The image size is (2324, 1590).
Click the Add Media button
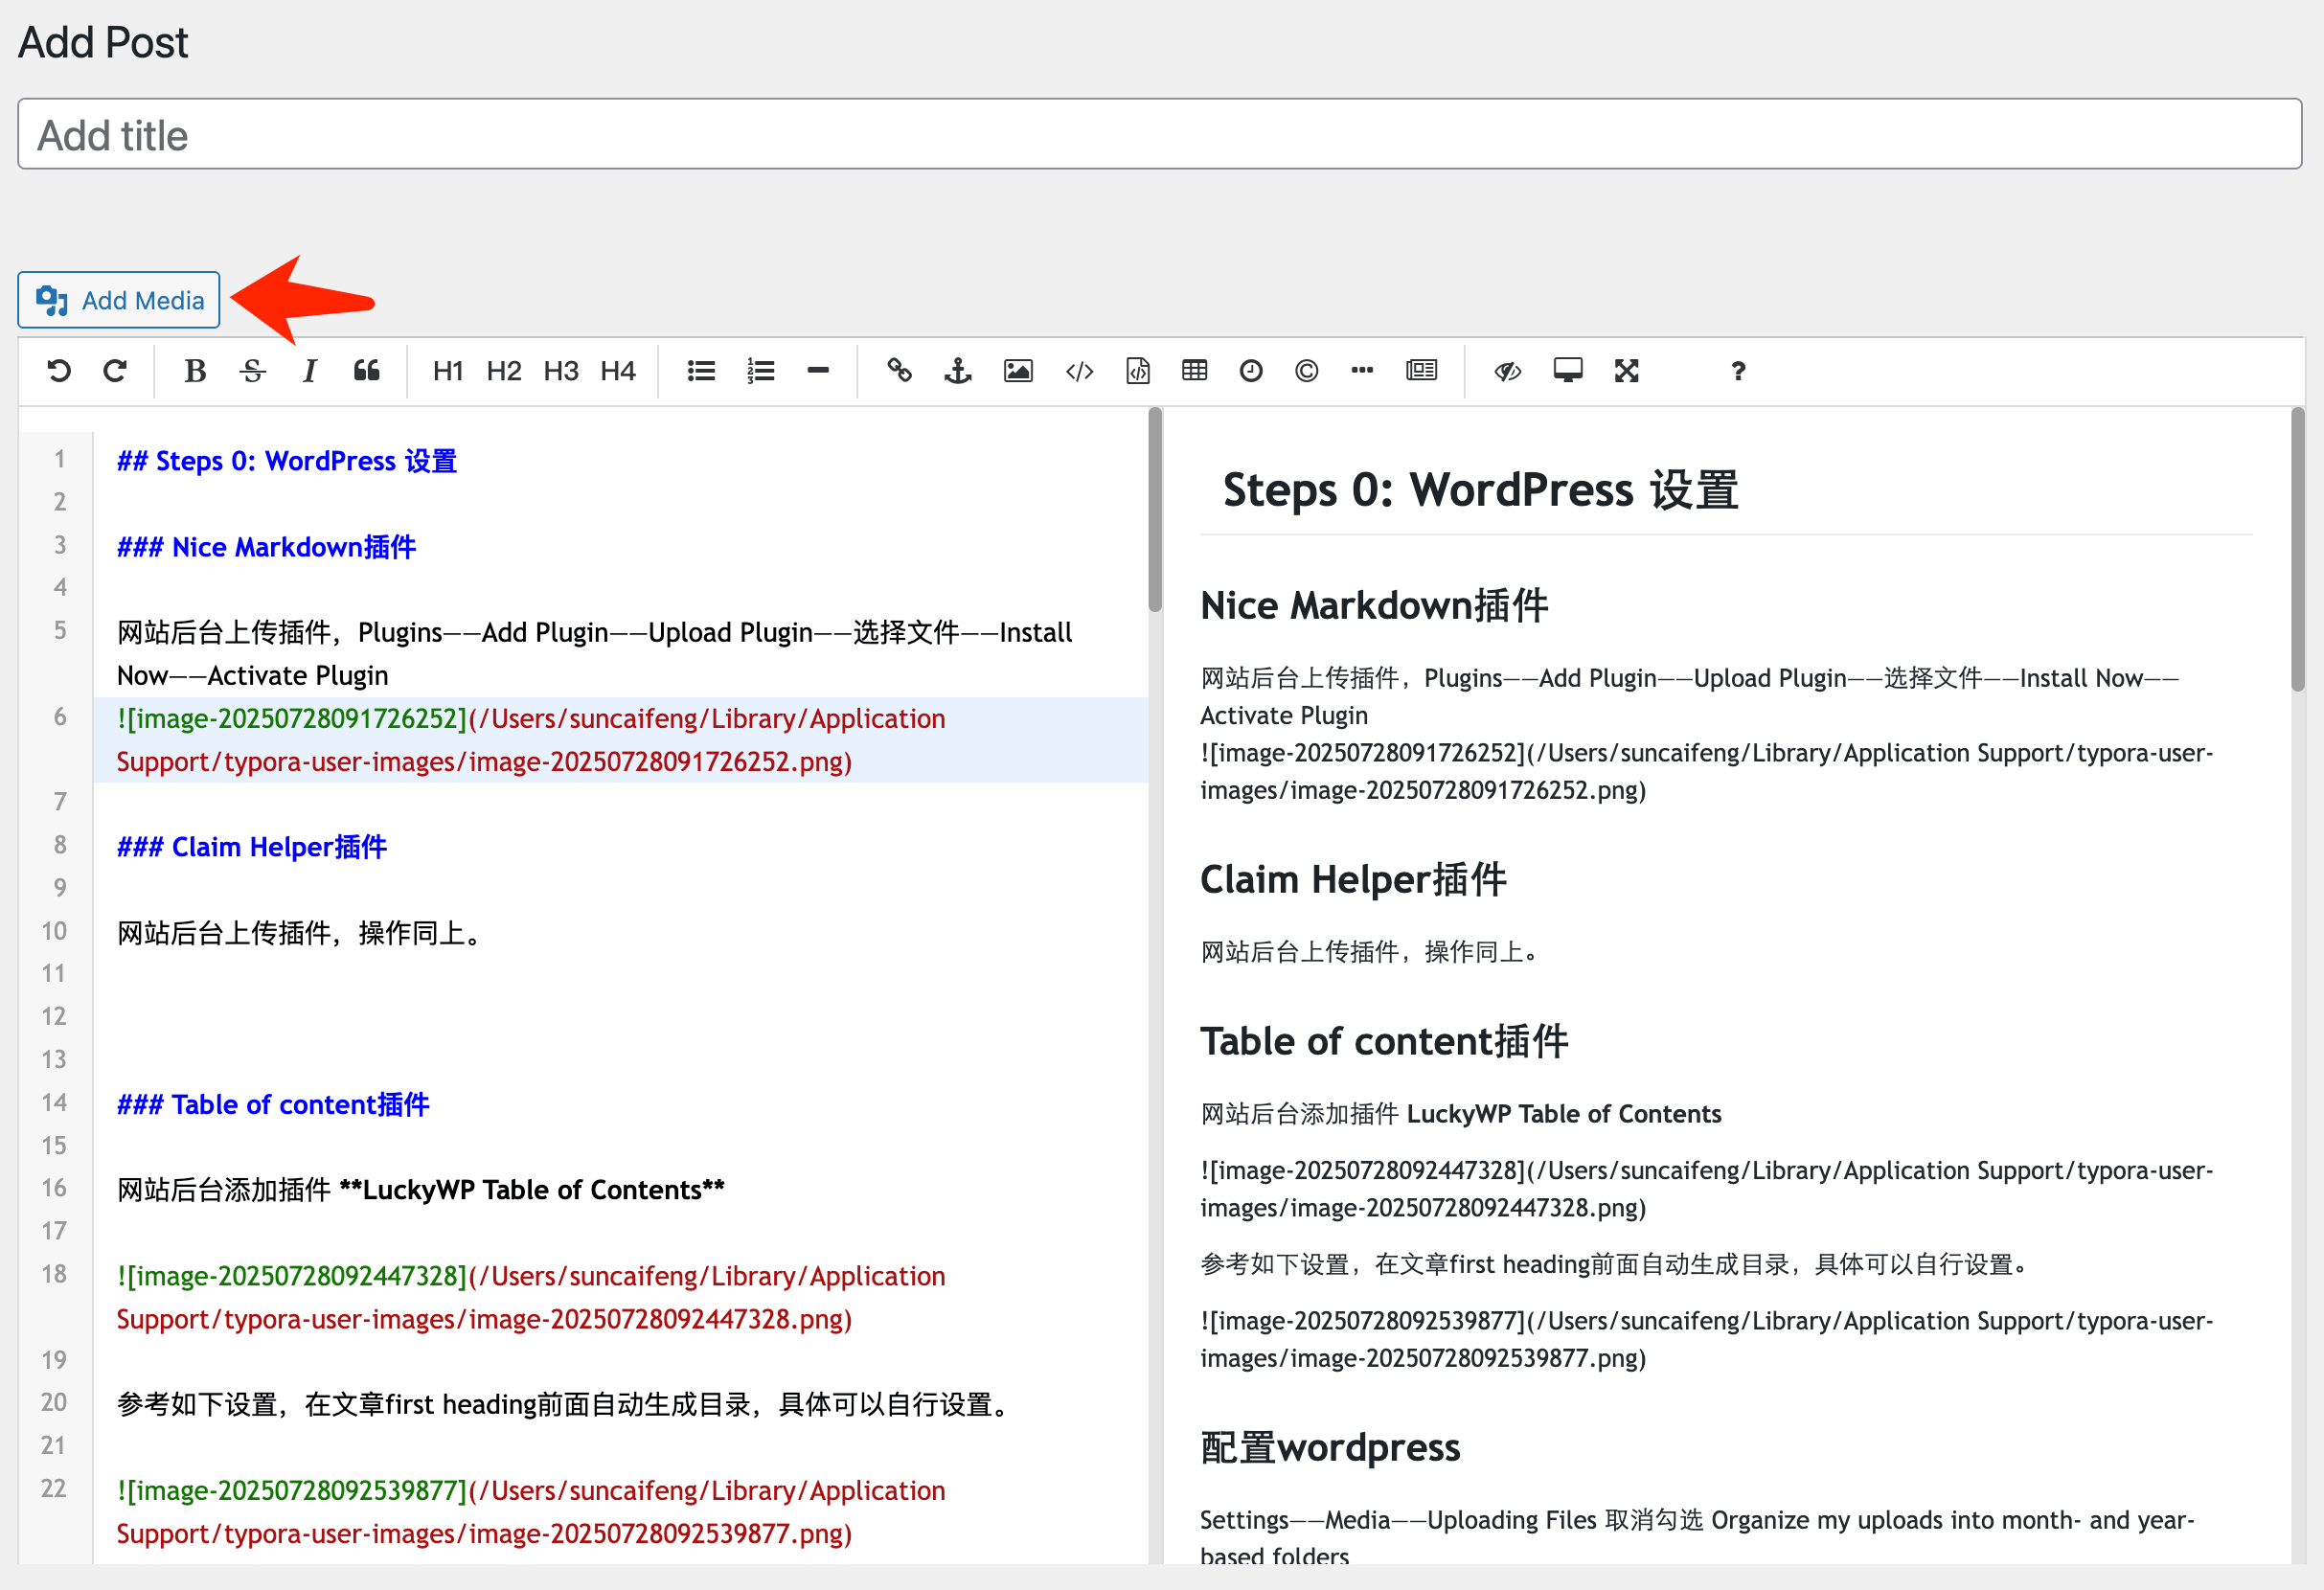pos(118,300)
